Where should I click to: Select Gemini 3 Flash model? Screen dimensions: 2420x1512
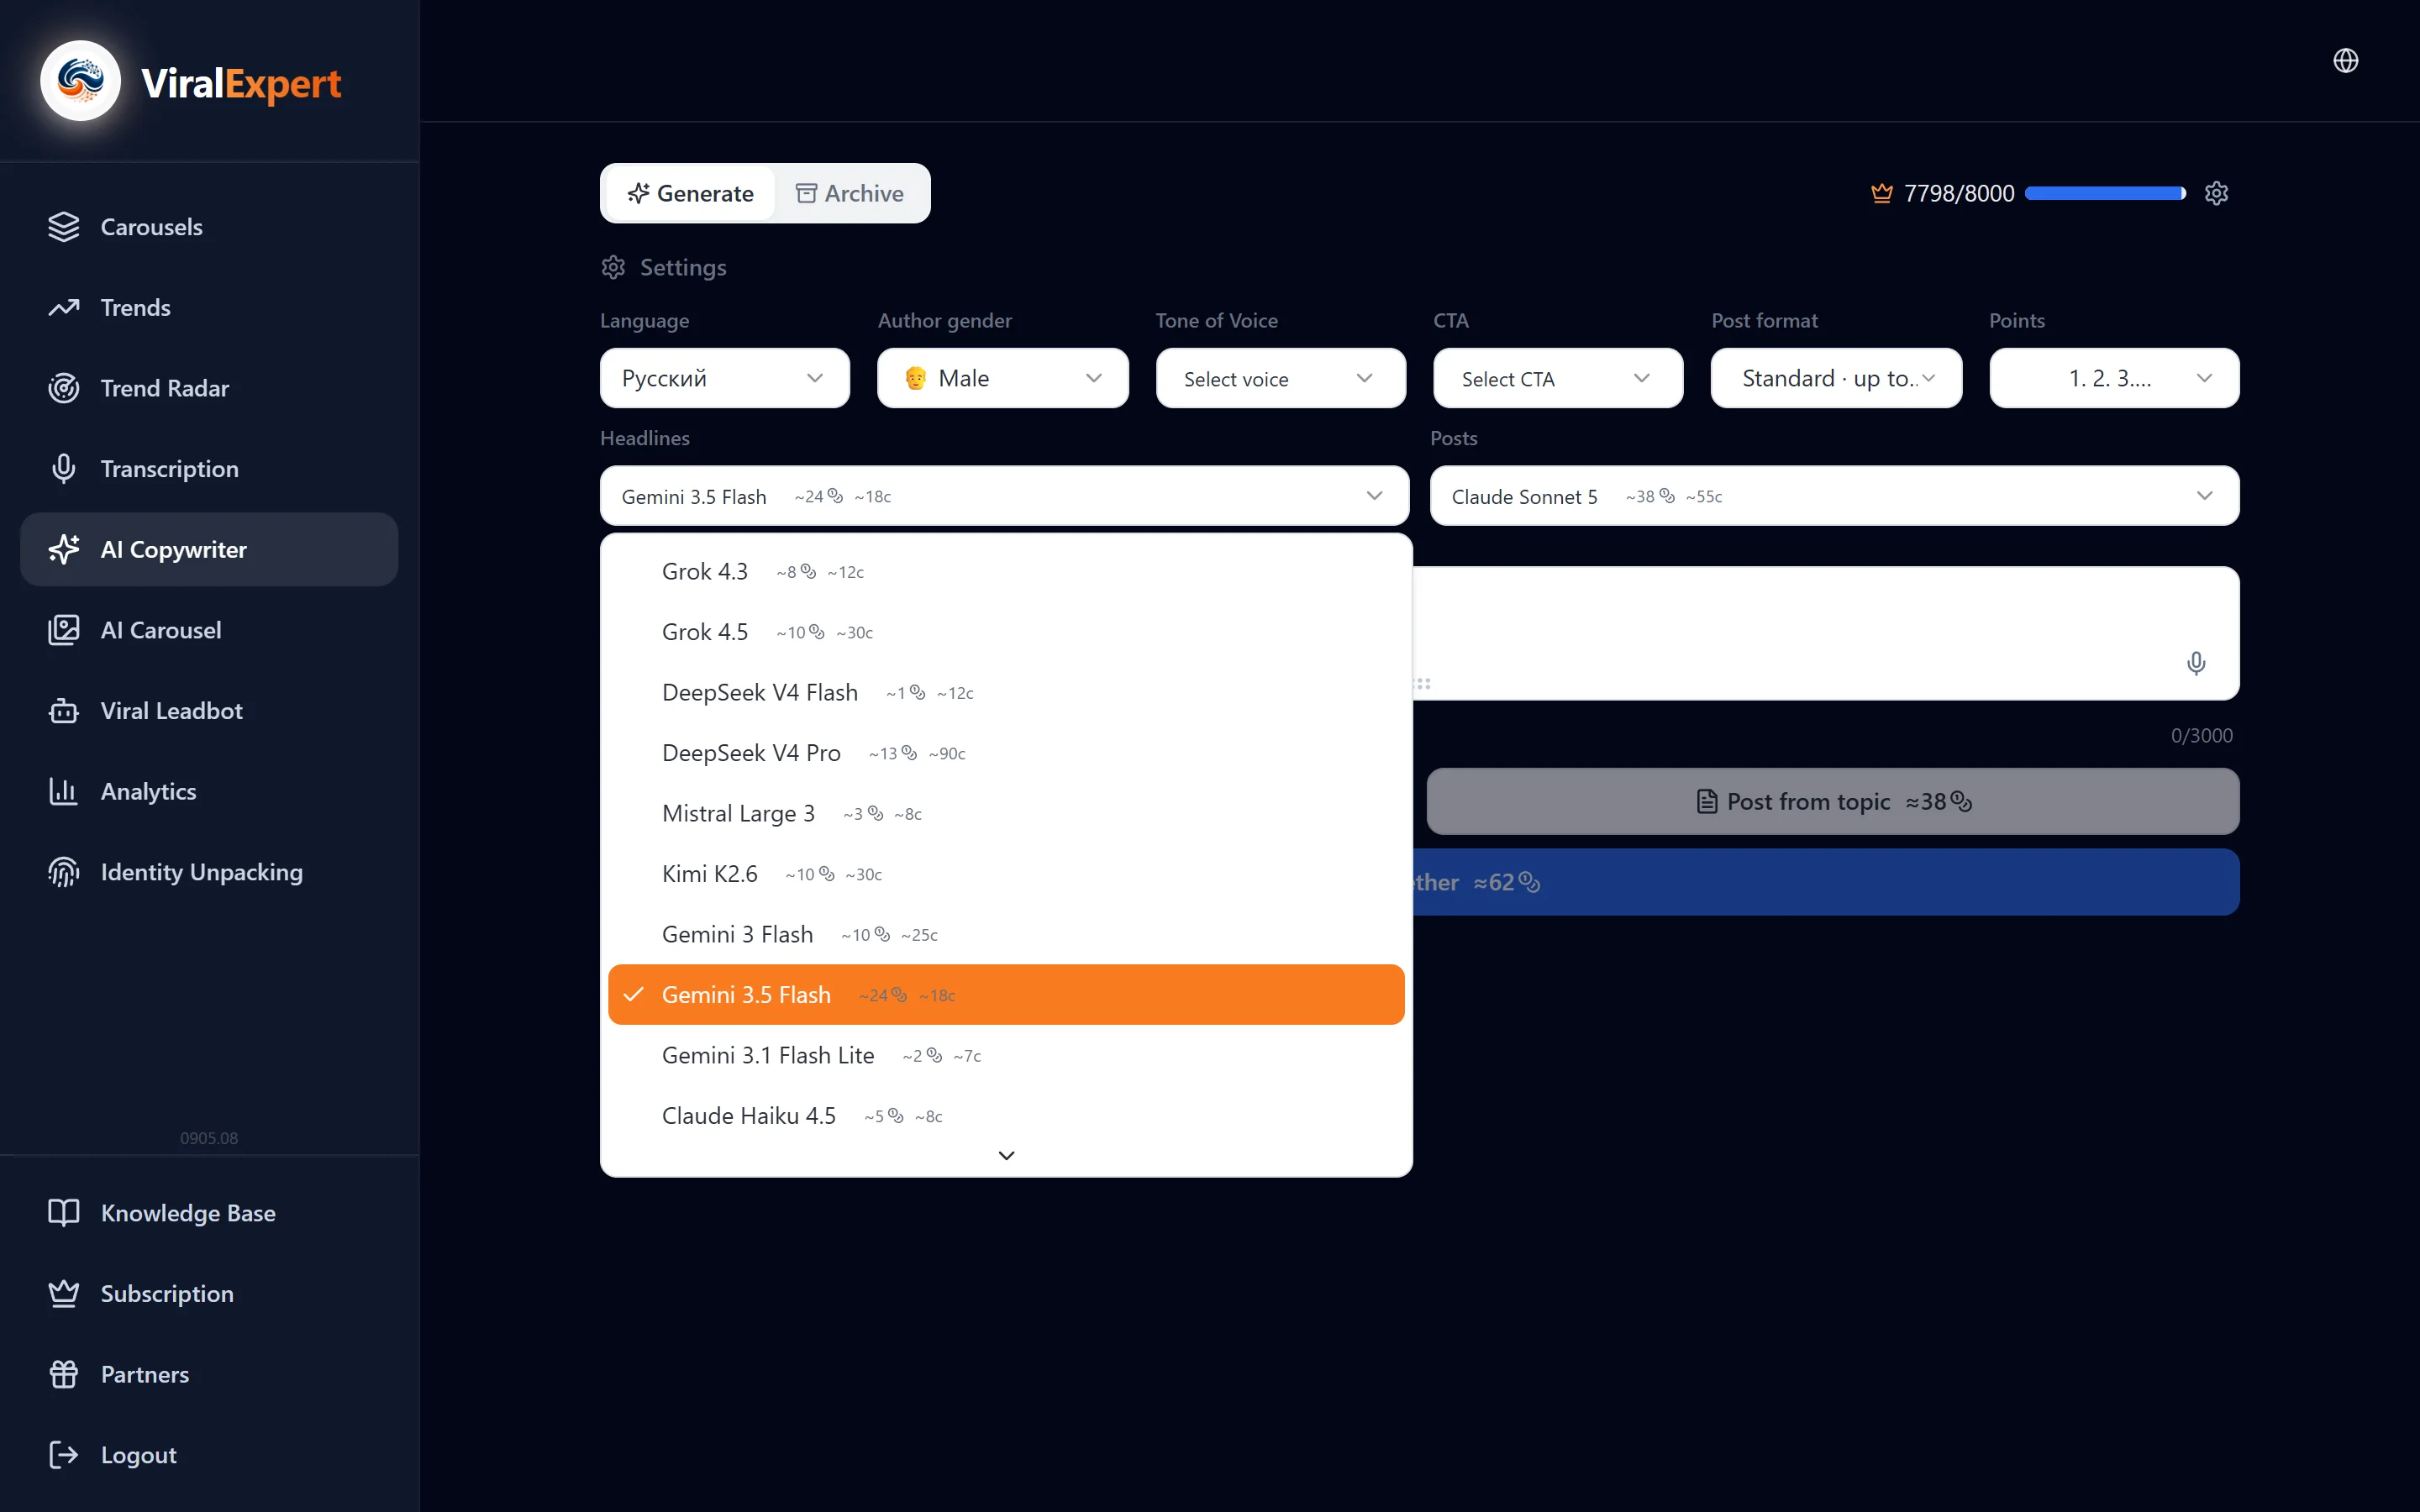pos(1006,935)
